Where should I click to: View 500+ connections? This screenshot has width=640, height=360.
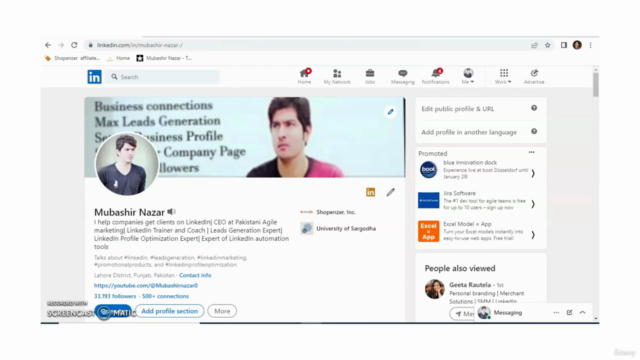coord(165,296)
